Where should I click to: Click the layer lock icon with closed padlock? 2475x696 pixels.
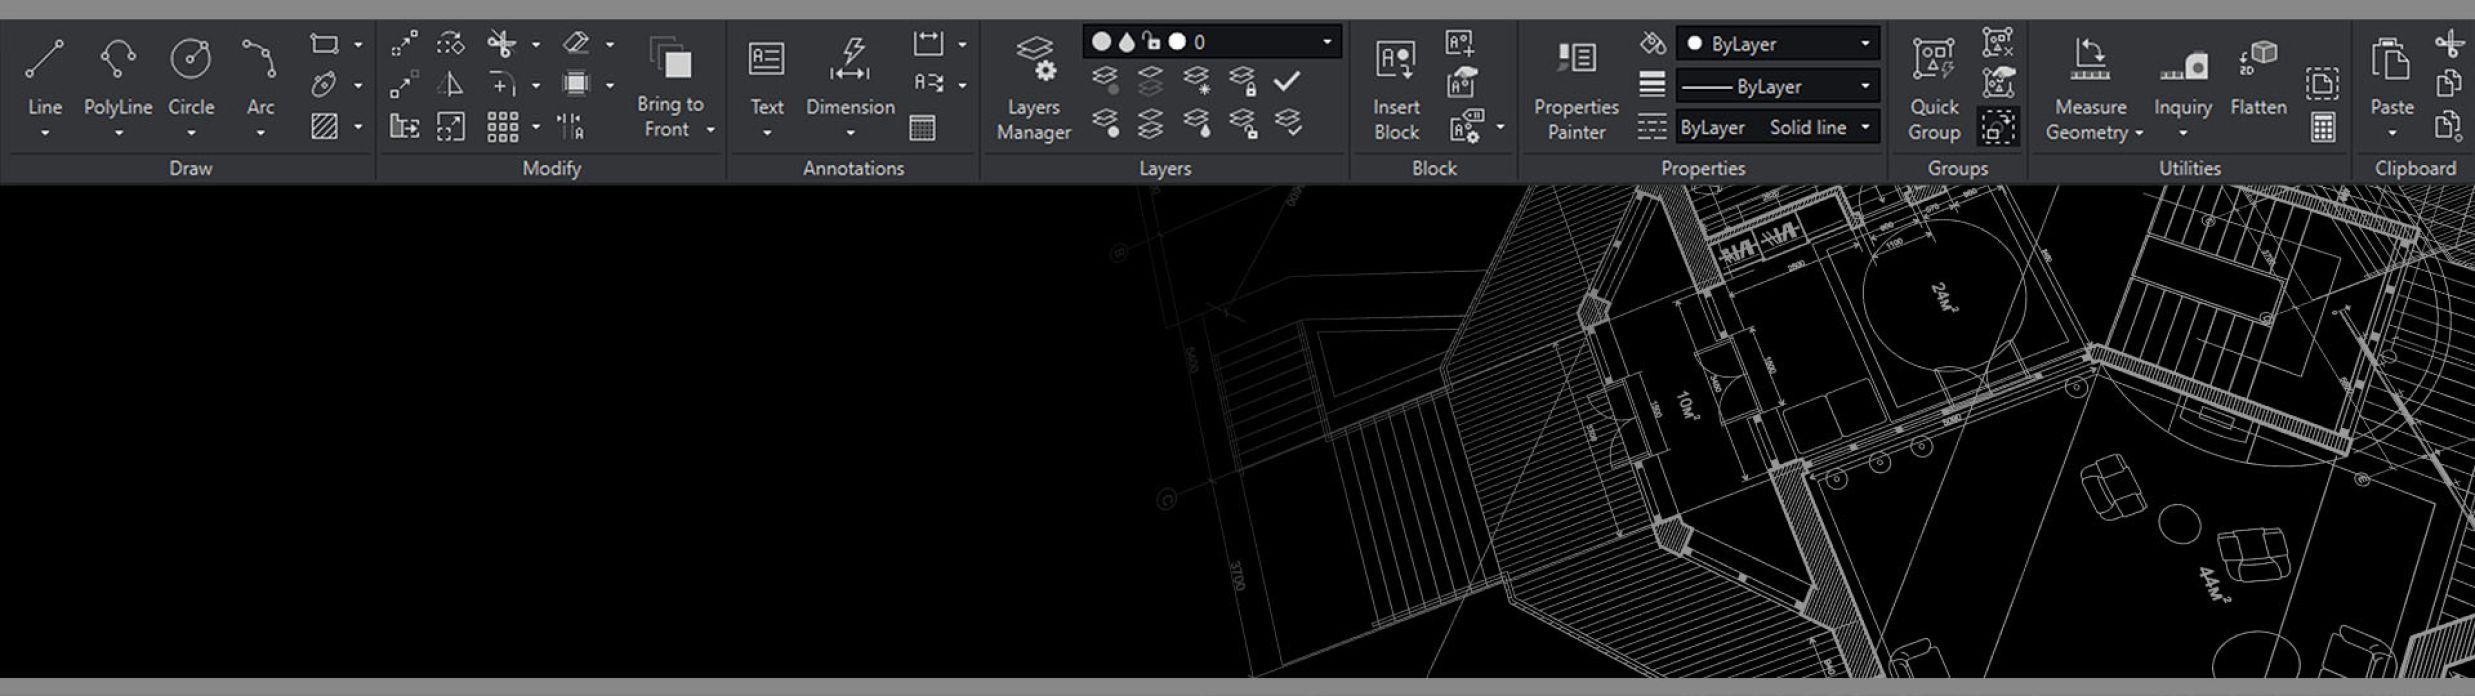(1243, 80)
